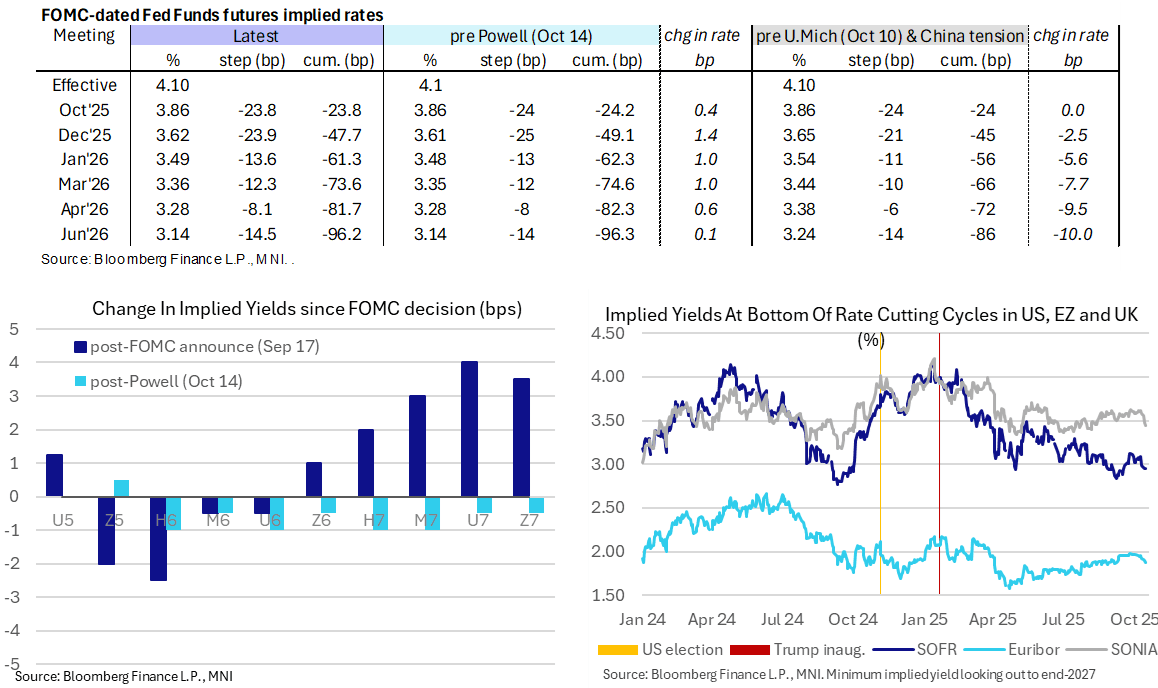This screenshot has width=1158, height=688.
Task: Click the -10.0 chg in rate cell
Action: point(1073,235)
